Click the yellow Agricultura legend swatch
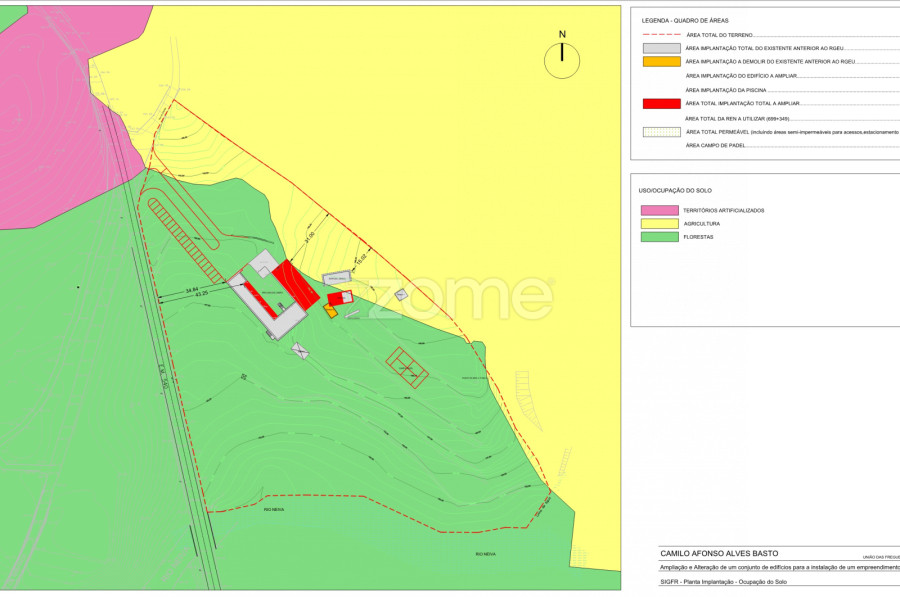Screen dimensions: 900x597 click(659, 223)
